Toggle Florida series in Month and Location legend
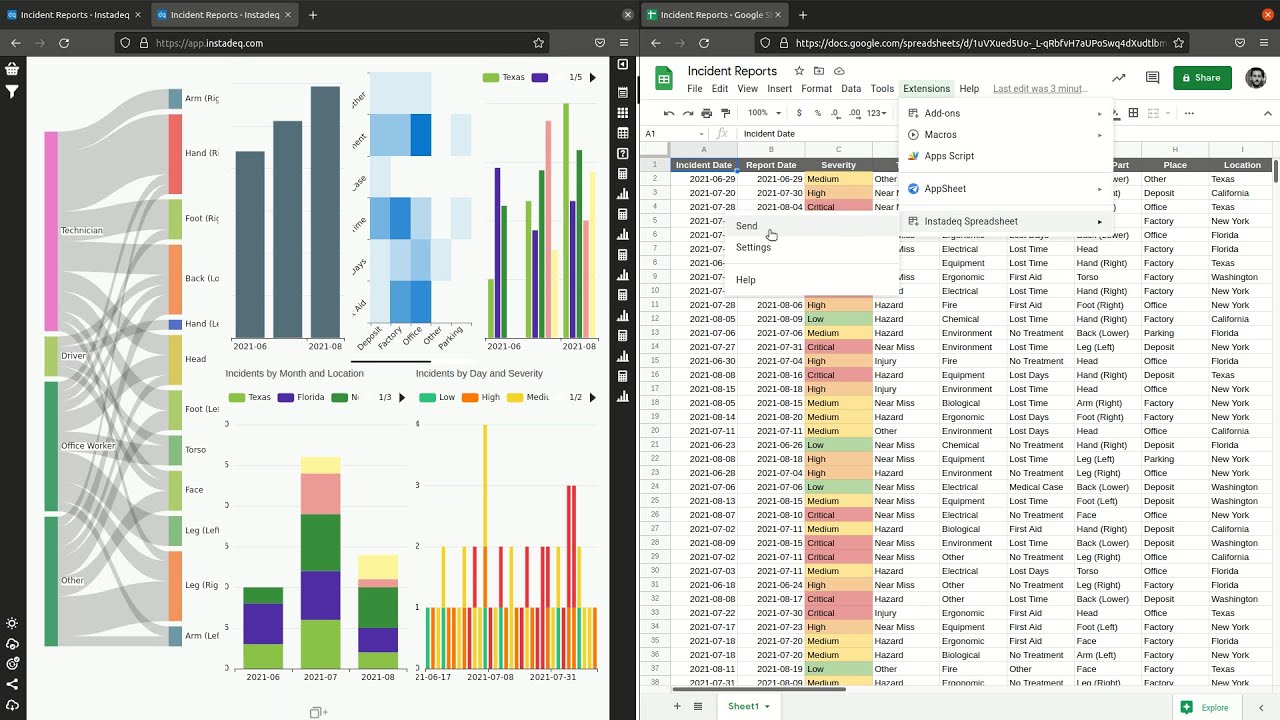 click(x=301, y=397)
